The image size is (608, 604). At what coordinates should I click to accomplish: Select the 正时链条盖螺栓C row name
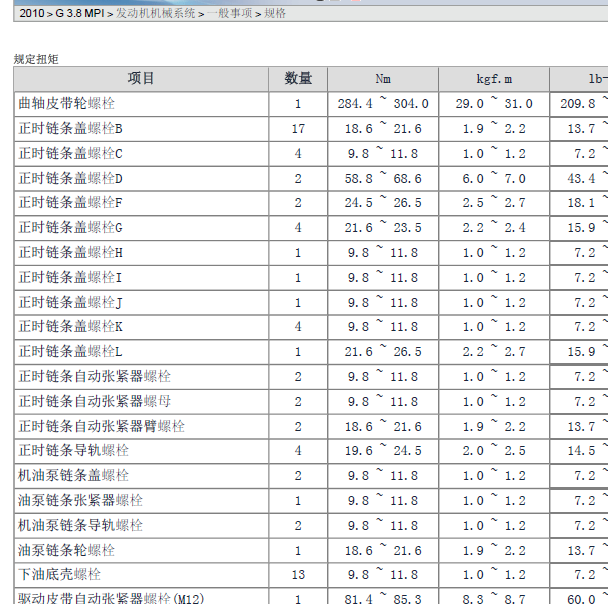point(70,154)
